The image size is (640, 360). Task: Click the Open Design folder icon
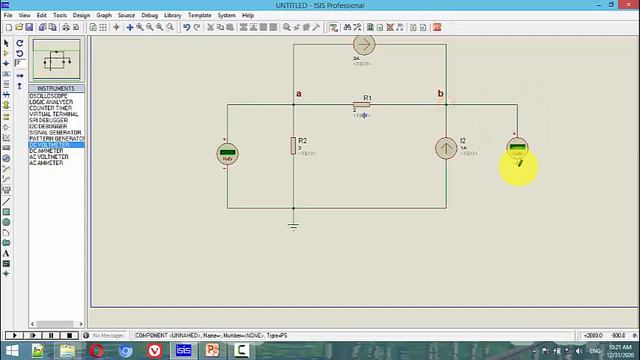[x=19, y=27]
